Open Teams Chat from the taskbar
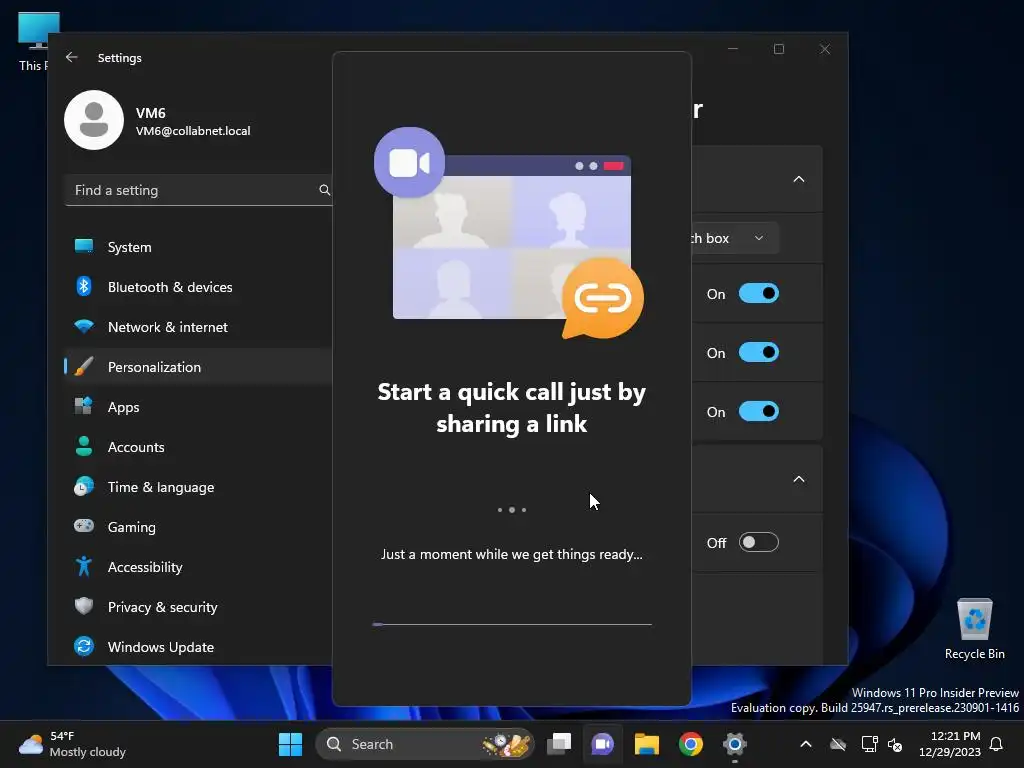1024x768 pixels. tap(602, 744)
